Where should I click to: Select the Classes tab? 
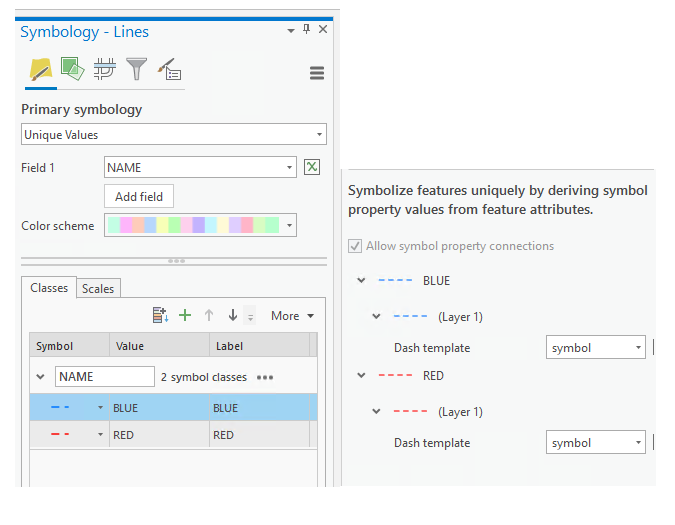[x=49, y=288]
